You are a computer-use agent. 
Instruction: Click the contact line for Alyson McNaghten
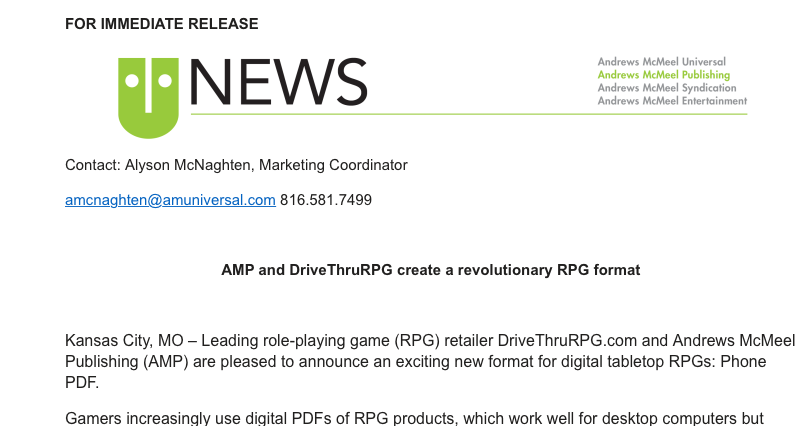[x=236, y=165]
